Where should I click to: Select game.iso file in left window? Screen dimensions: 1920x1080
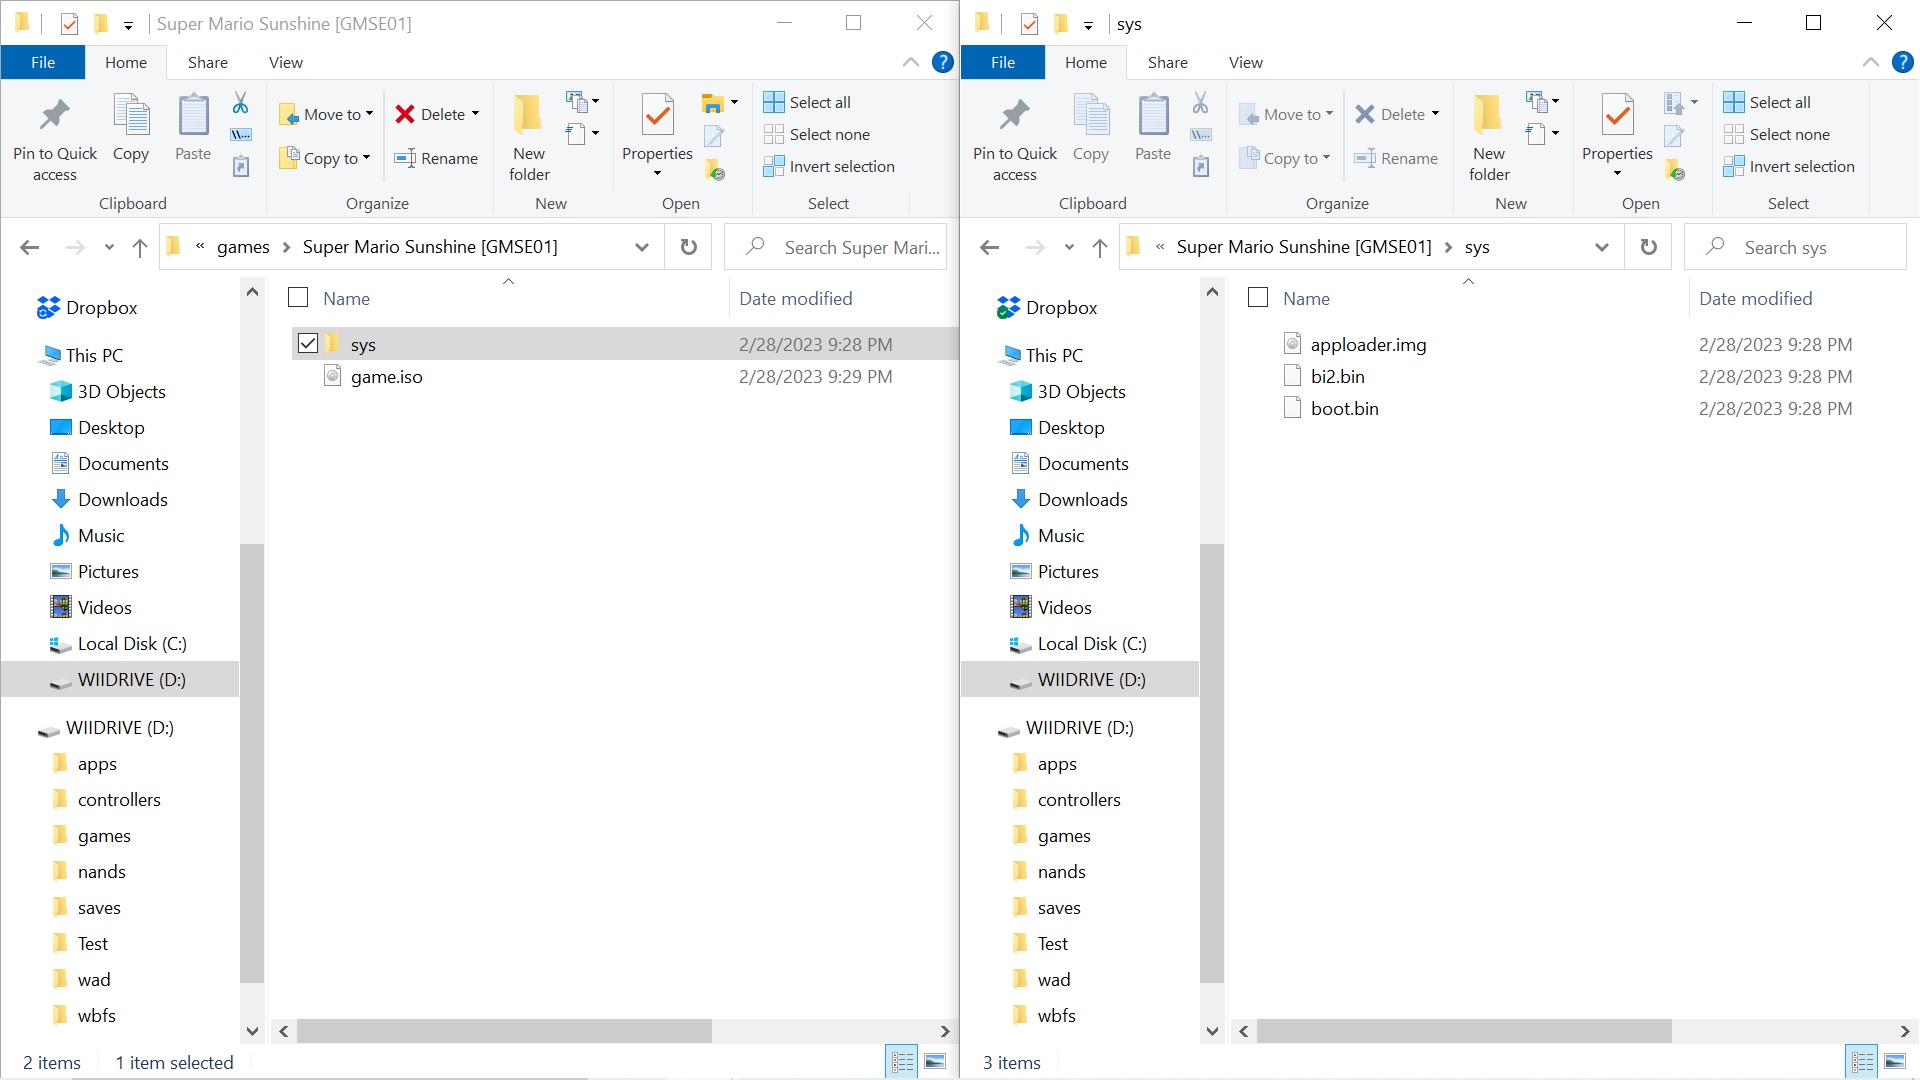point(387,376)
